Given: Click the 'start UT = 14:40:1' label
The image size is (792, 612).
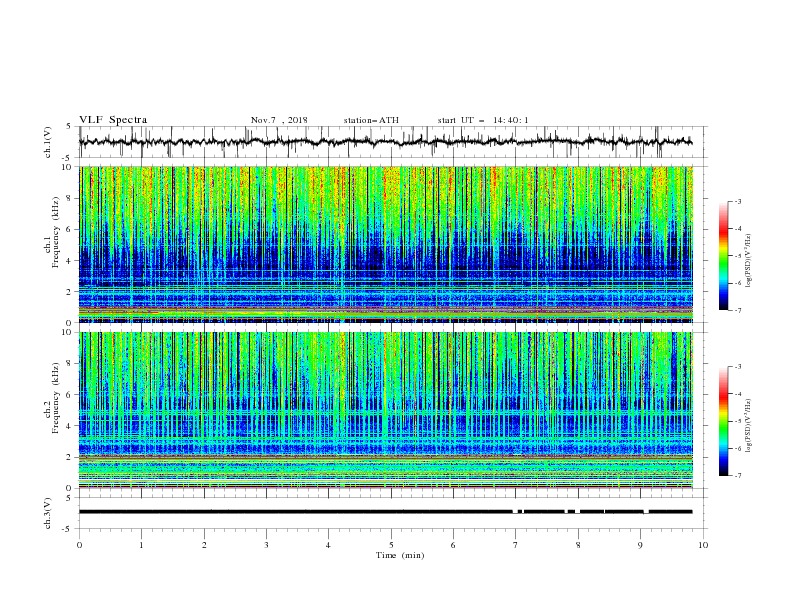Looking at the screenshot, I should click(483, 120).
